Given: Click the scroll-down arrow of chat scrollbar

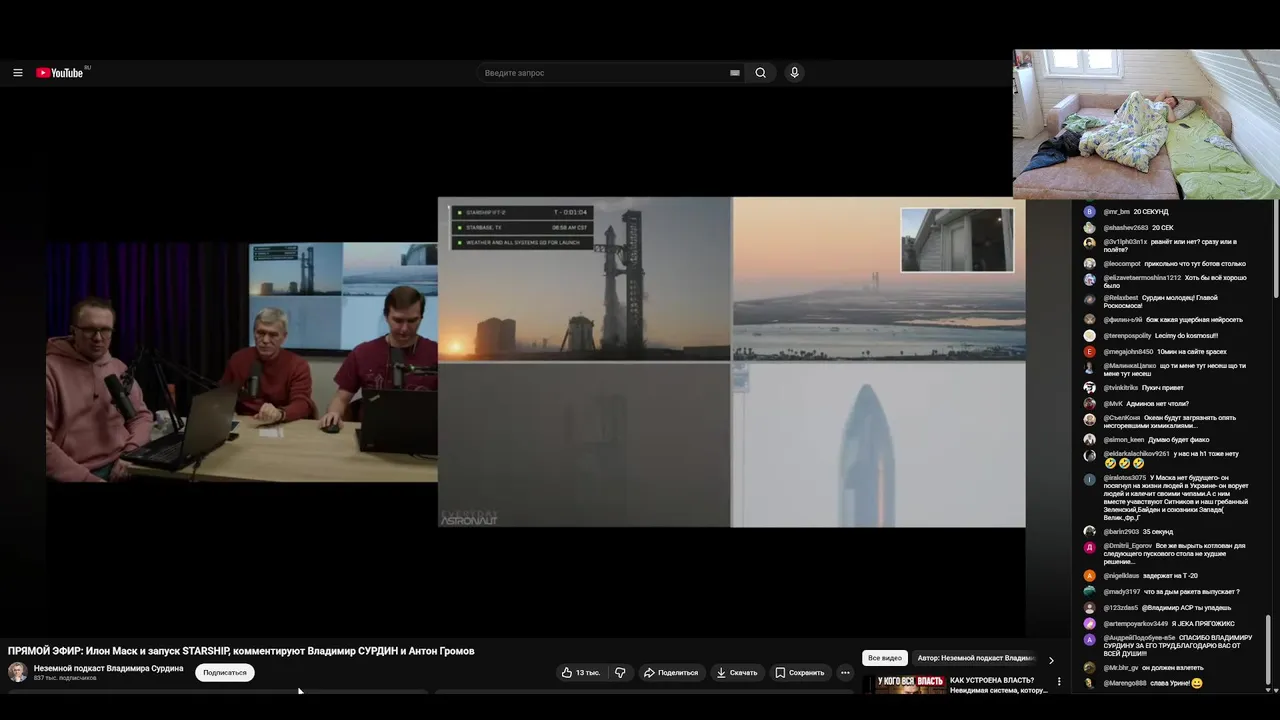Looking at the screenshot, I should click(x=1269, y=689).
